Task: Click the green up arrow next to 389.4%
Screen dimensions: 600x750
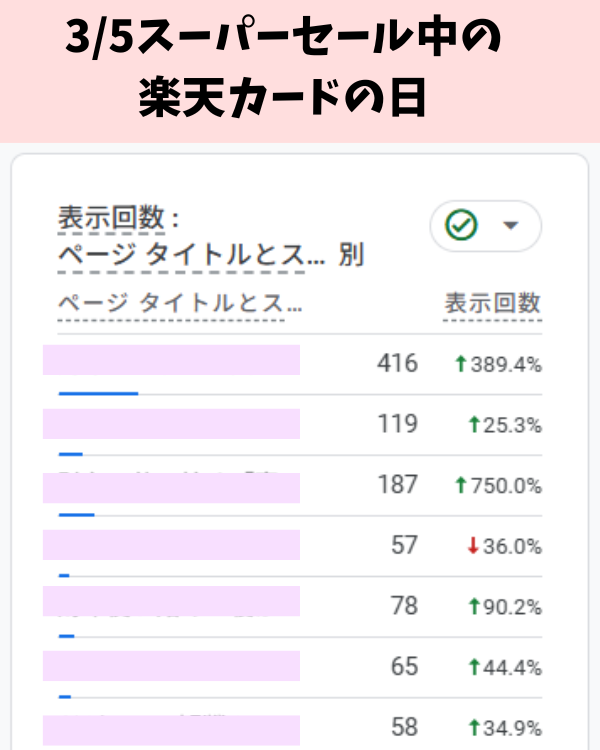Action: [x=461, y=364]
